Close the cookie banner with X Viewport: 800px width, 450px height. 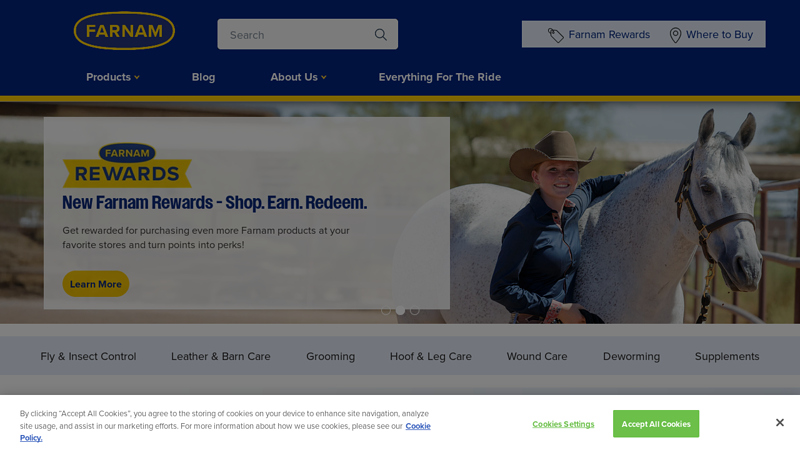(780, 422)
